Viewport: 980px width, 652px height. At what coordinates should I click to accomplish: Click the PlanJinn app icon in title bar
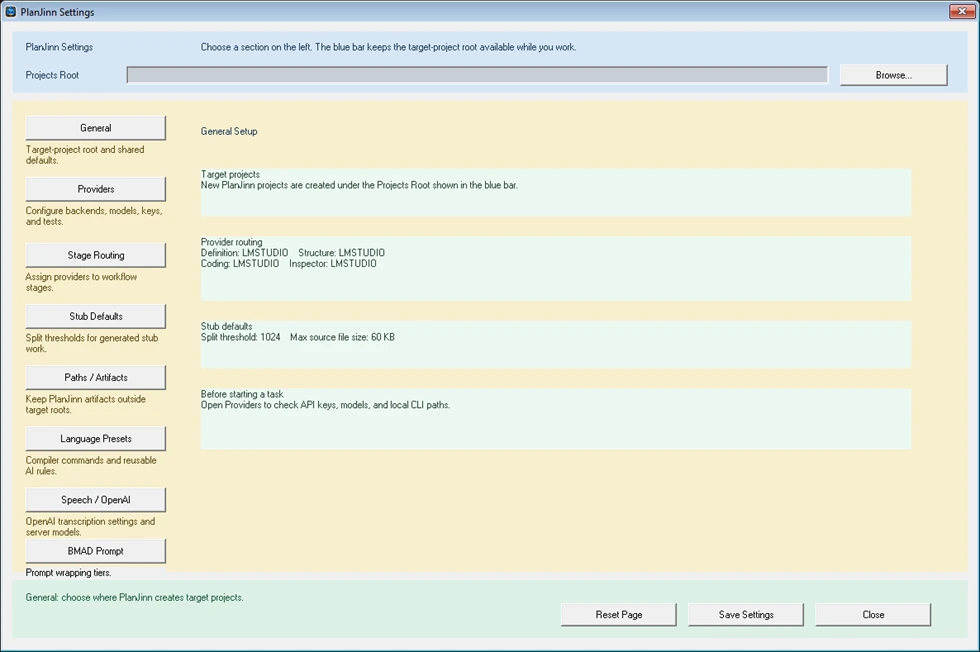point(11,12)
